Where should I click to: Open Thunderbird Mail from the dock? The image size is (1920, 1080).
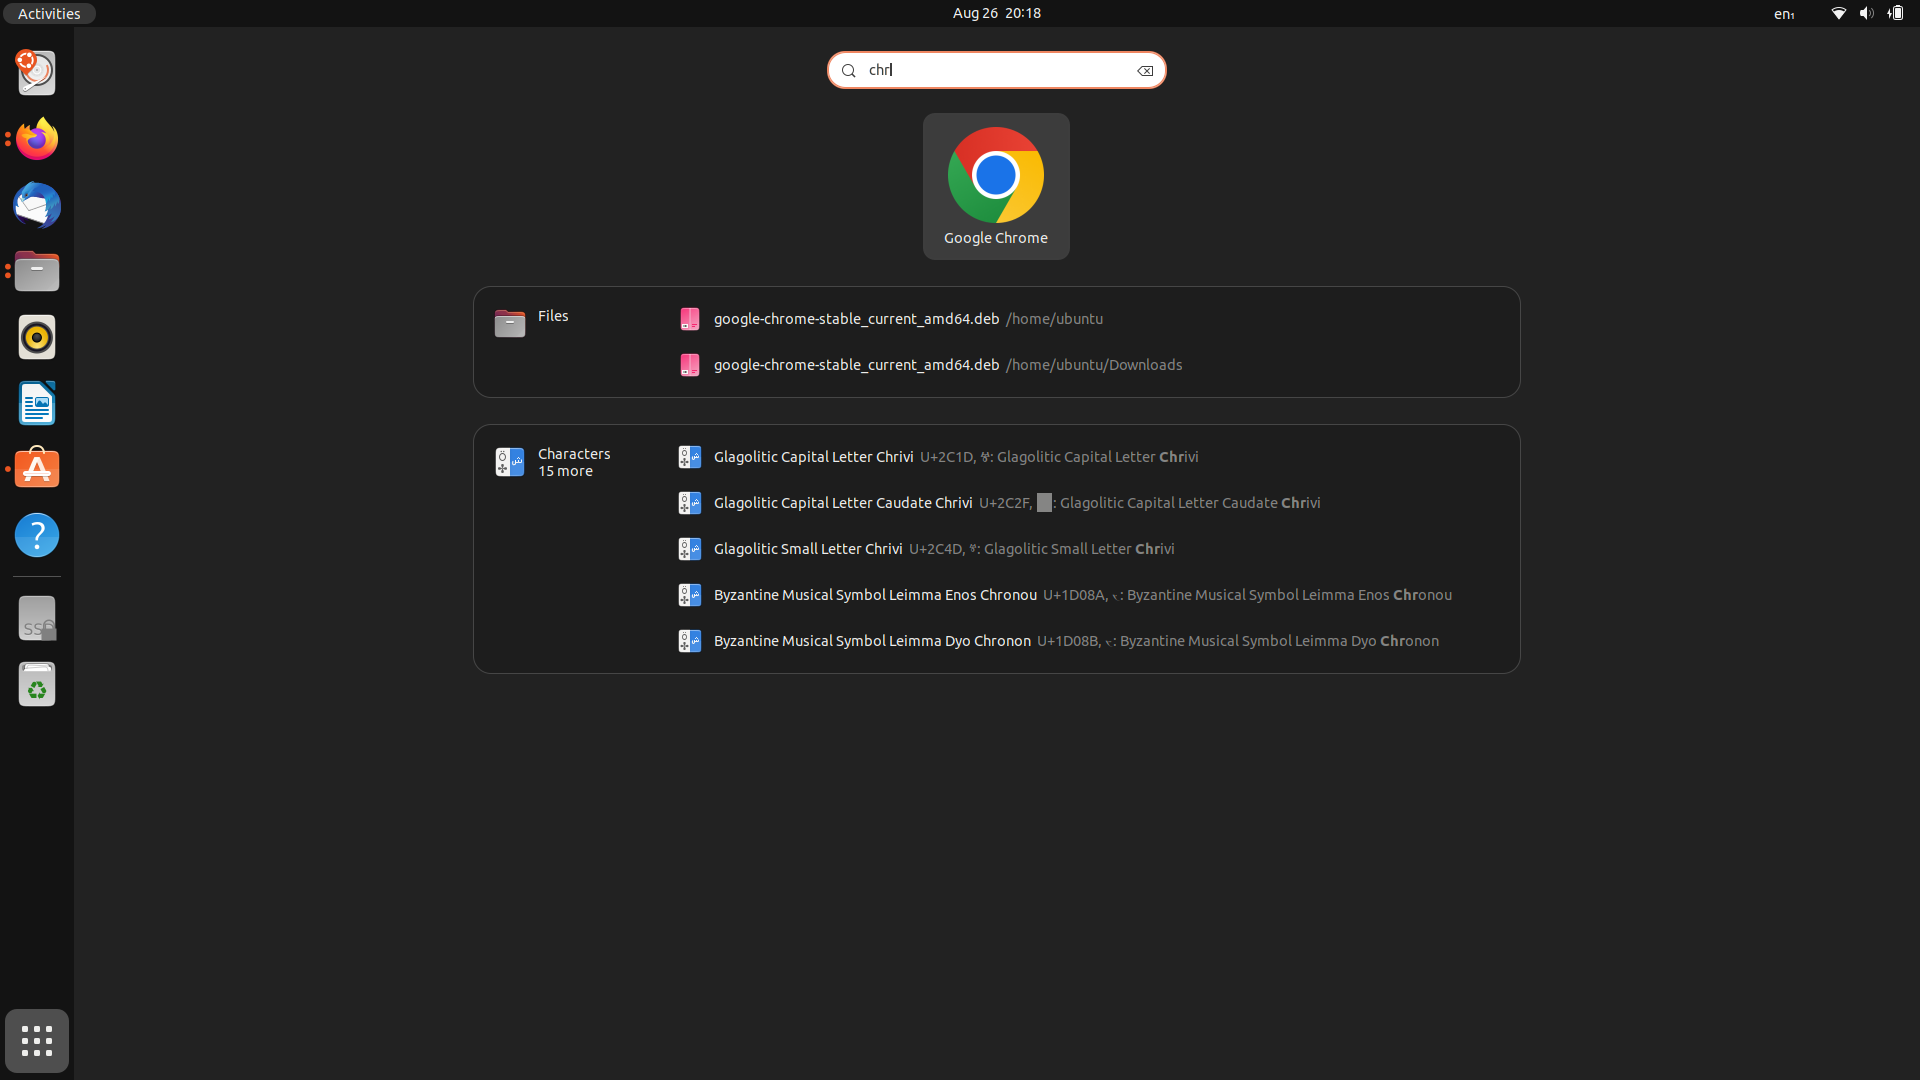(x=37, y=205)
